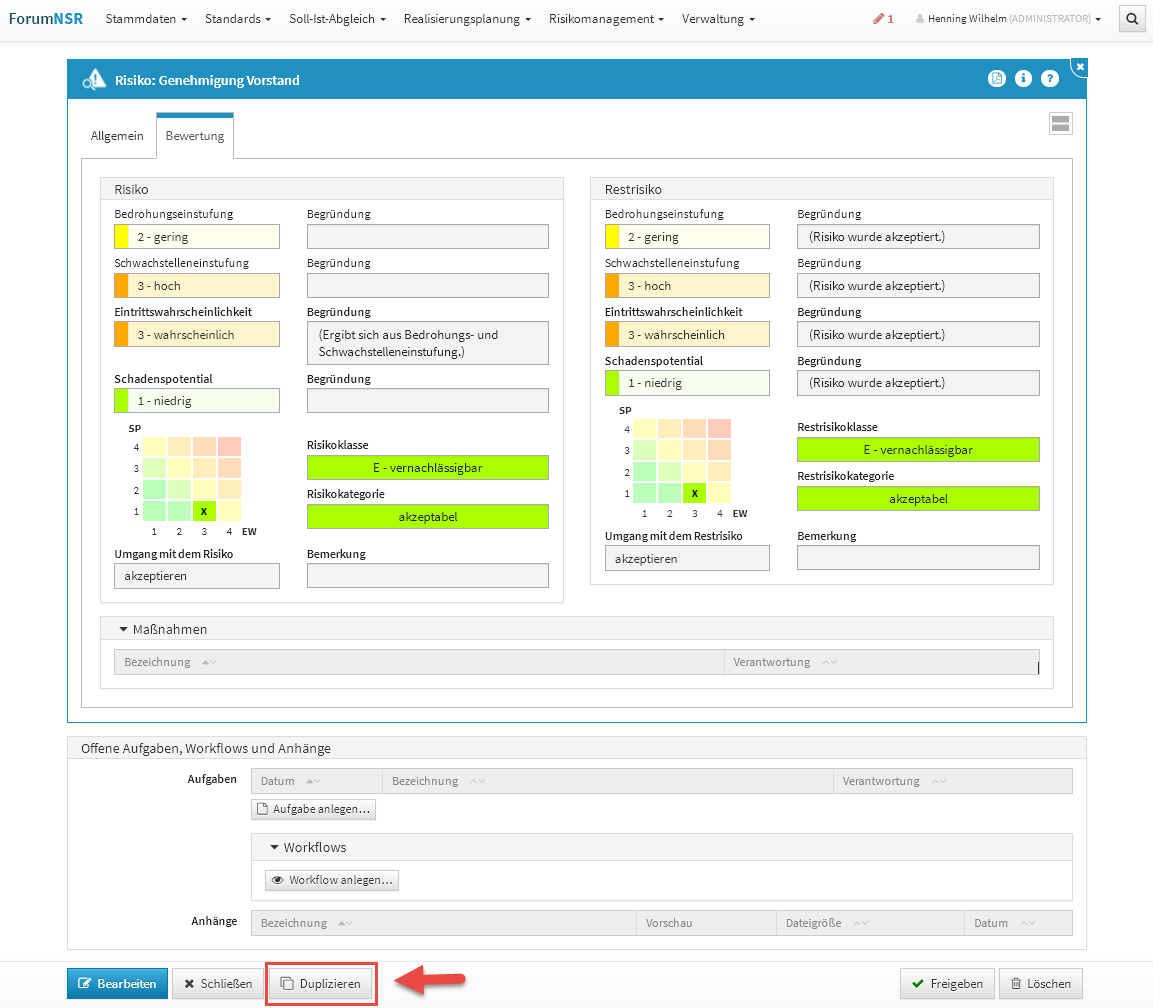Click the Workflow anlegen button
1153x1008 pixels.
coord(332,880)
